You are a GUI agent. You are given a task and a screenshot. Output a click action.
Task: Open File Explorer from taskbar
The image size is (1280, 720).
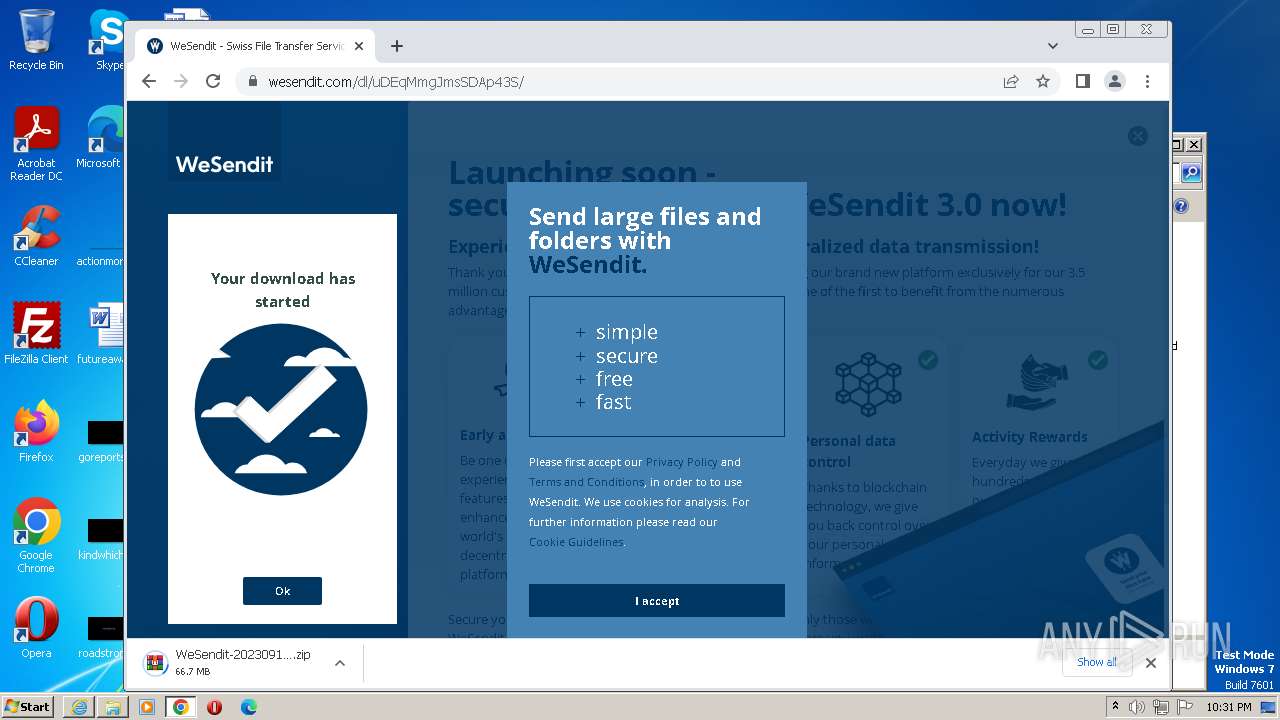(x=113, y=707)
